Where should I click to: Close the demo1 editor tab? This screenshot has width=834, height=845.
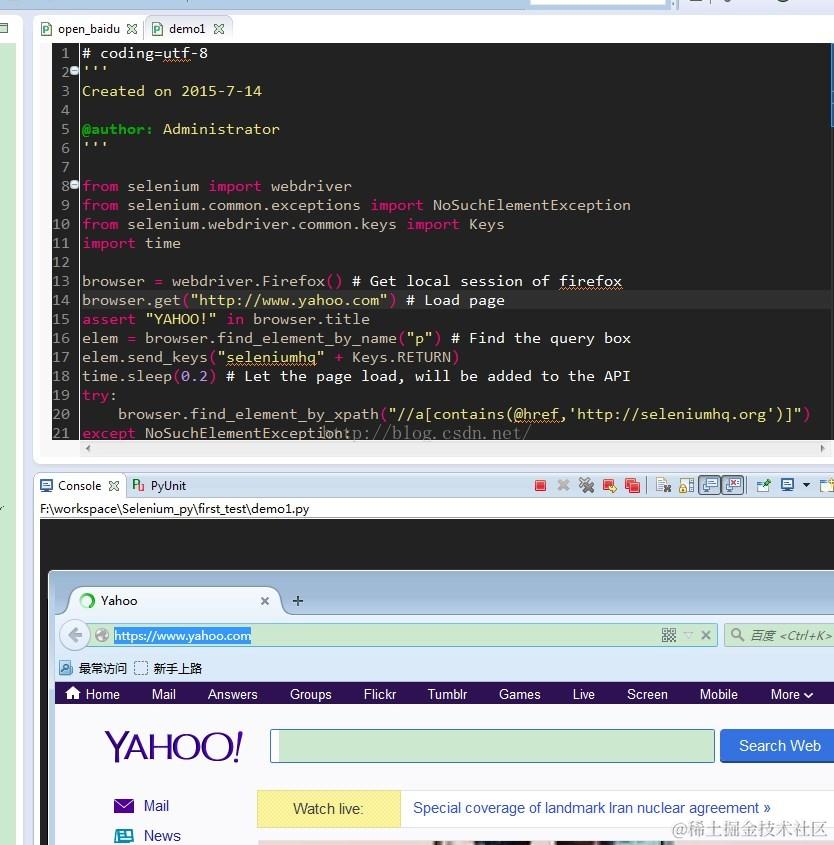click(x=219, y=29)
